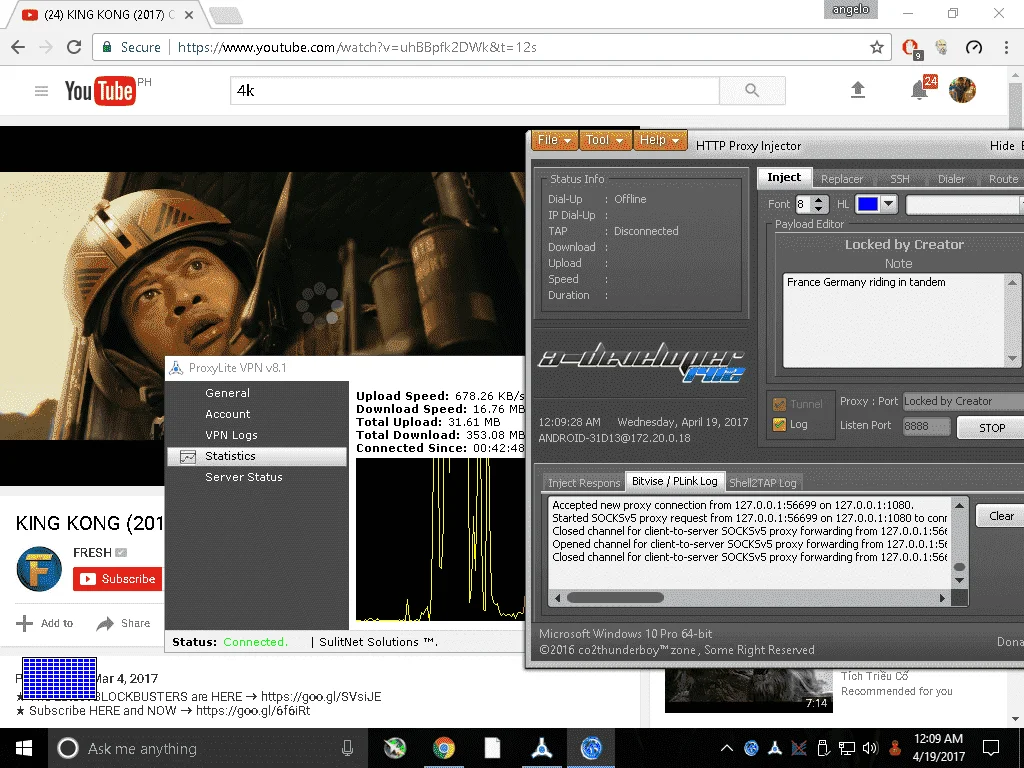Click the Clear log button
The width and height of the screenshot is (1024, 768).
(x=1000, y=516)
